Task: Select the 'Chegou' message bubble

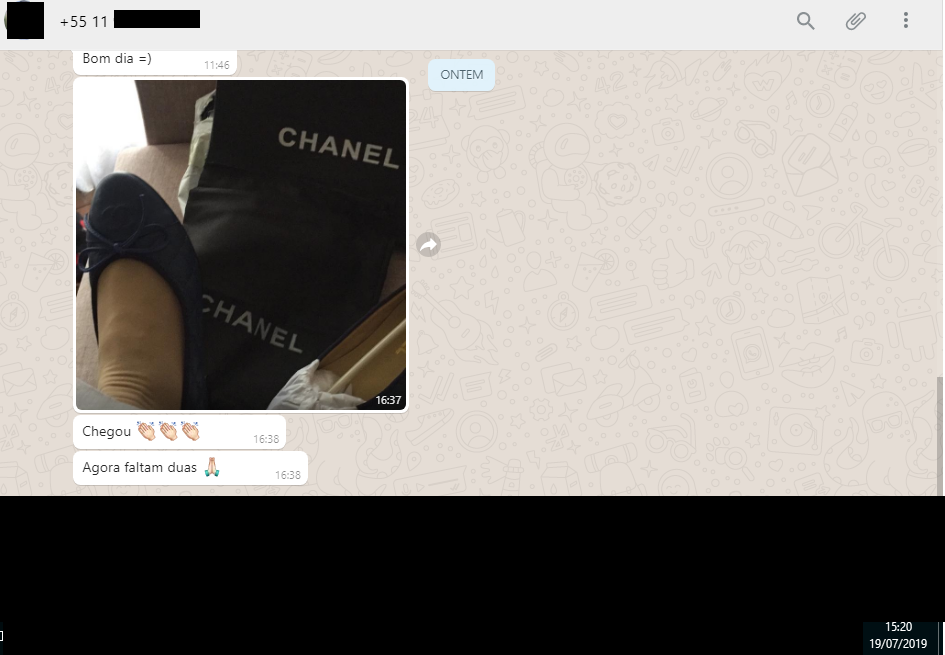Action: pyautogui.click(x=179, y=431)
